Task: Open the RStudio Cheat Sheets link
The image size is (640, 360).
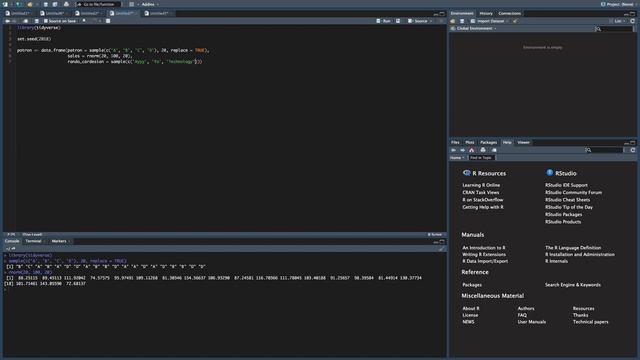Action: point(567,200)
